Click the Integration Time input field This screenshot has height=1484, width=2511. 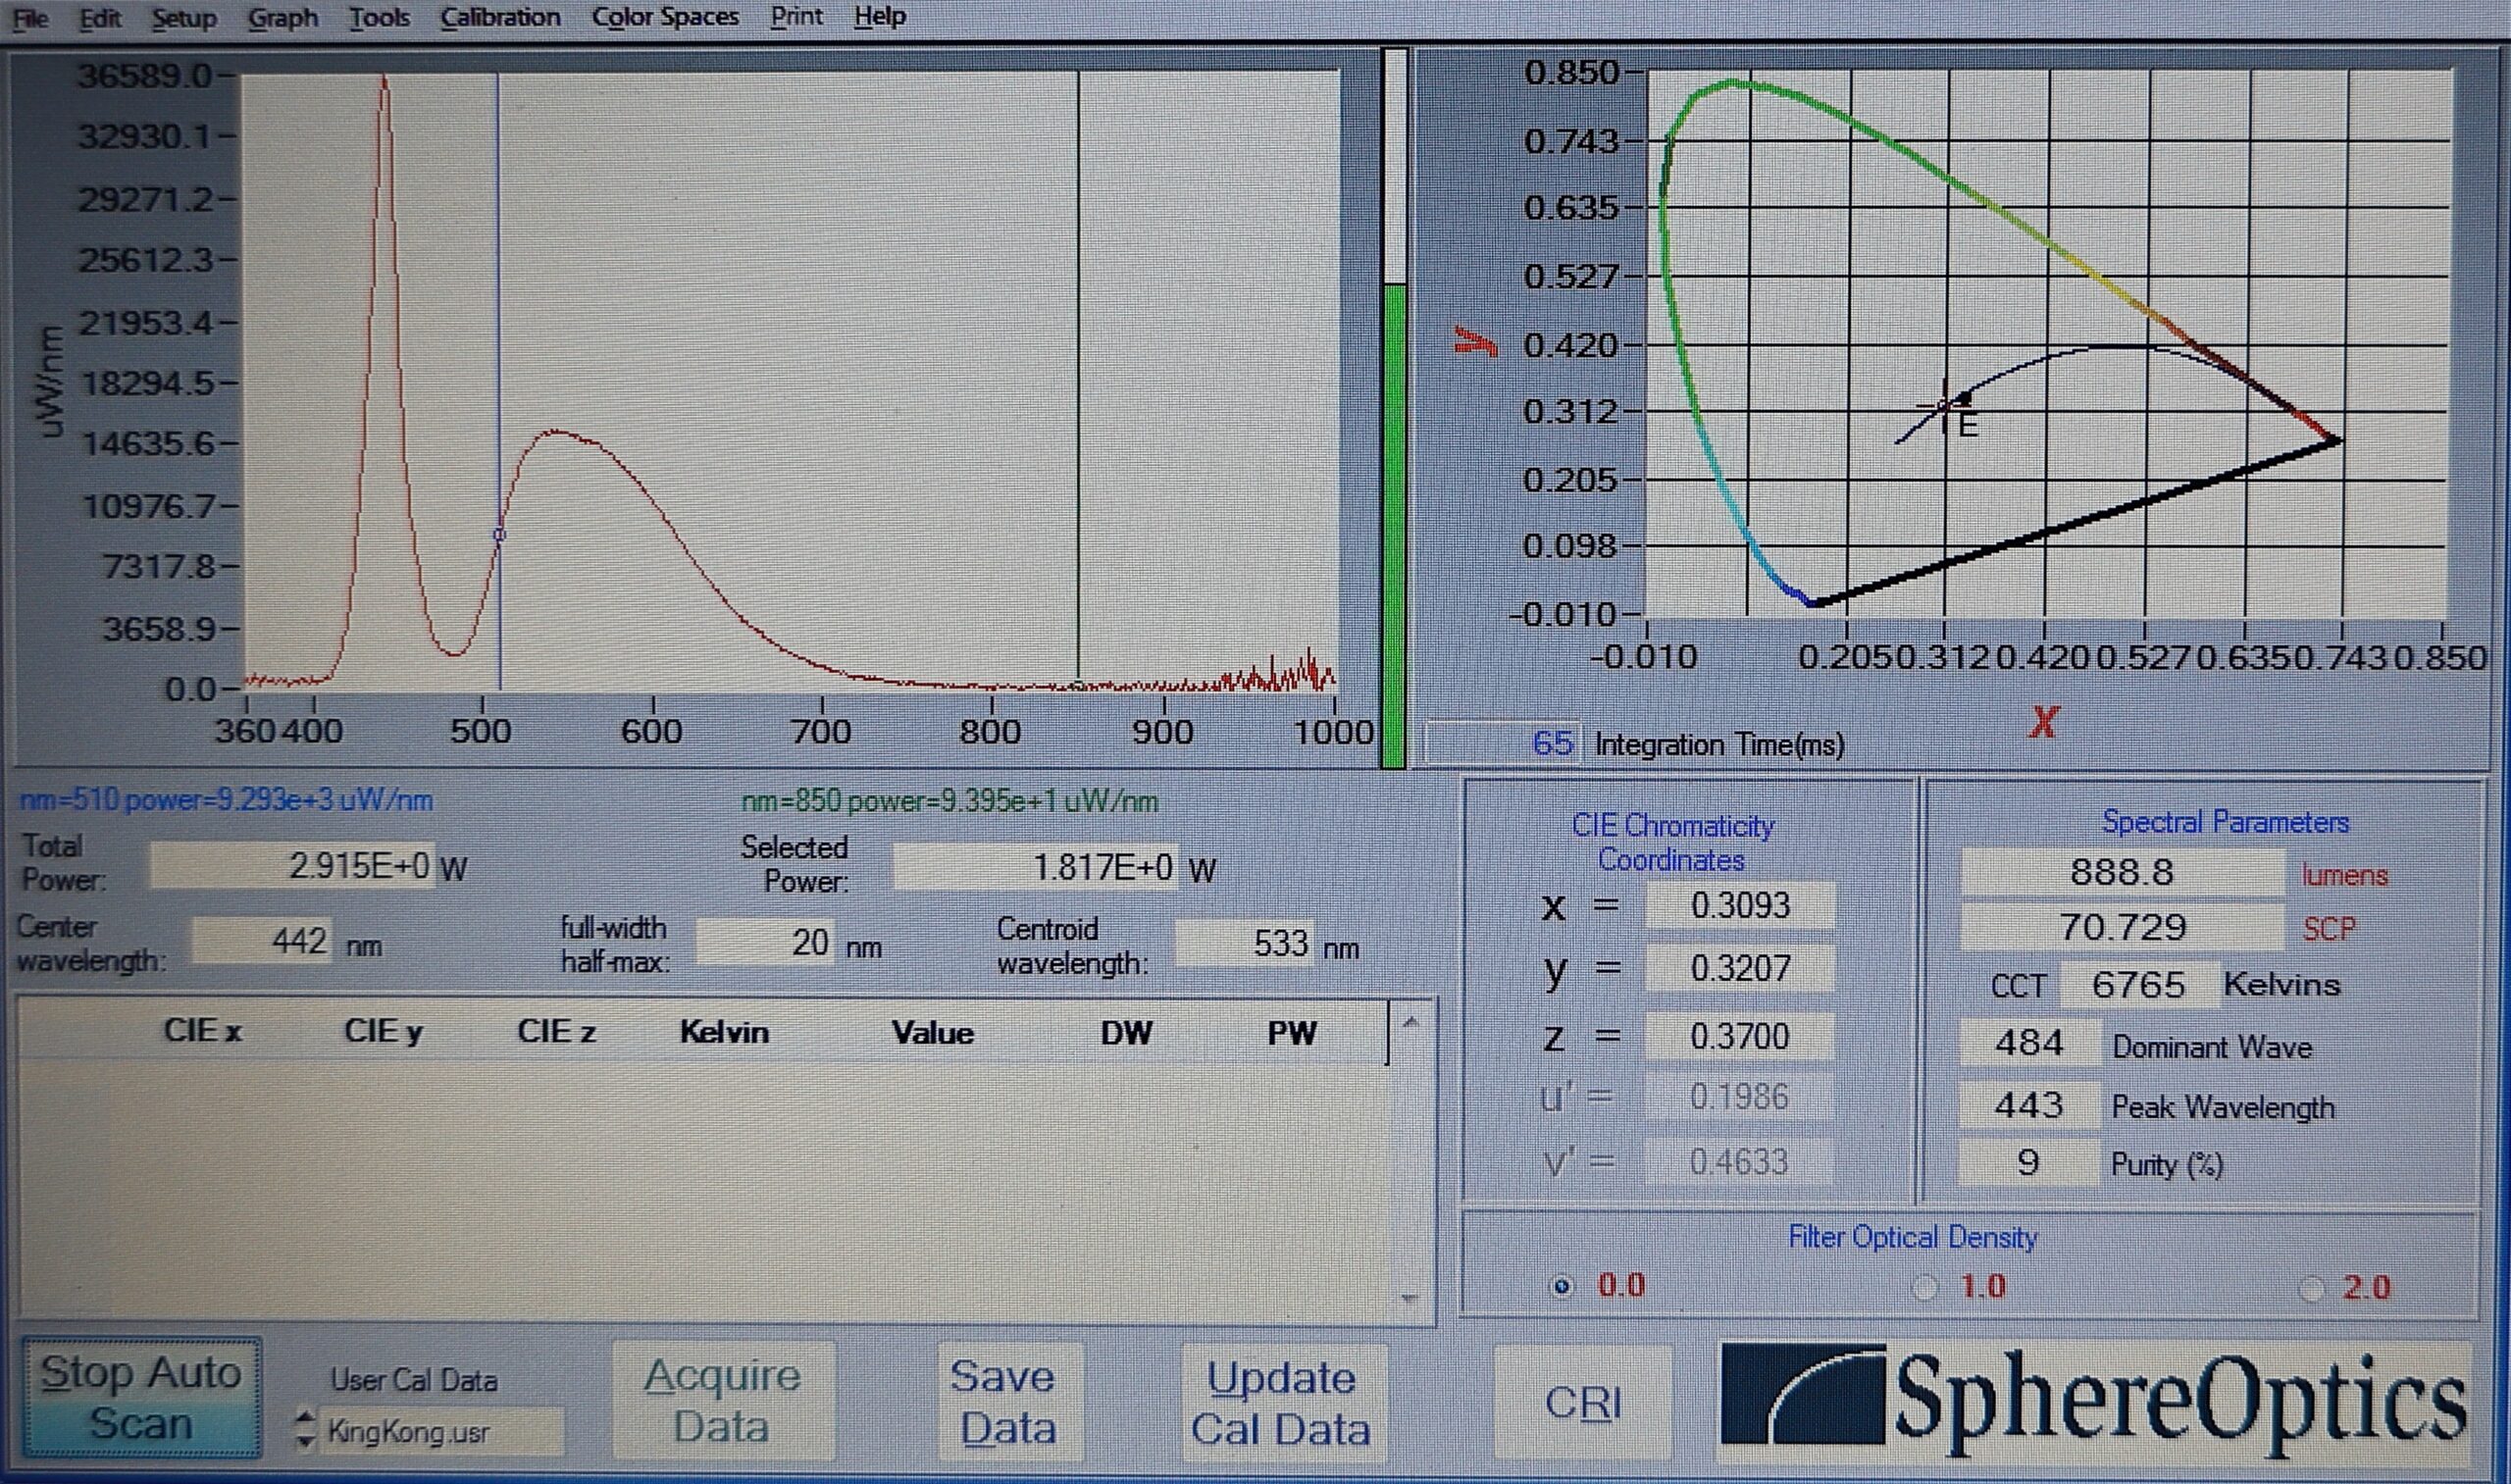pyautogui.click(x=1502, y=743)
